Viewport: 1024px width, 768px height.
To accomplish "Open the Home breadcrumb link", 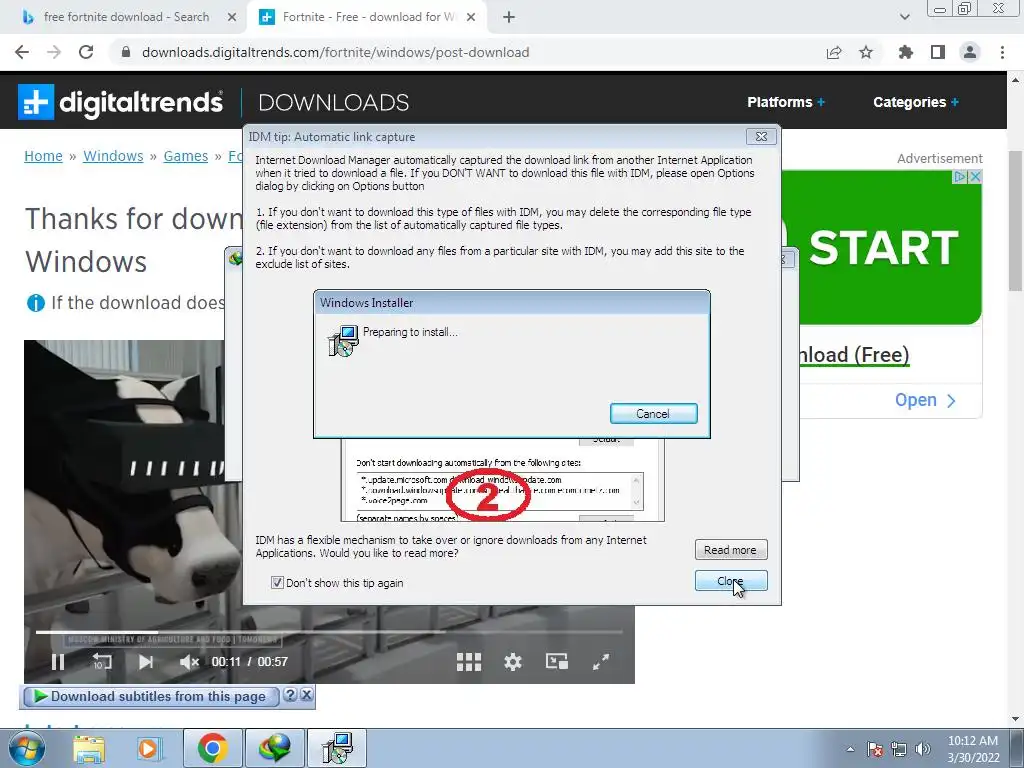I will [x=43, y=156].
